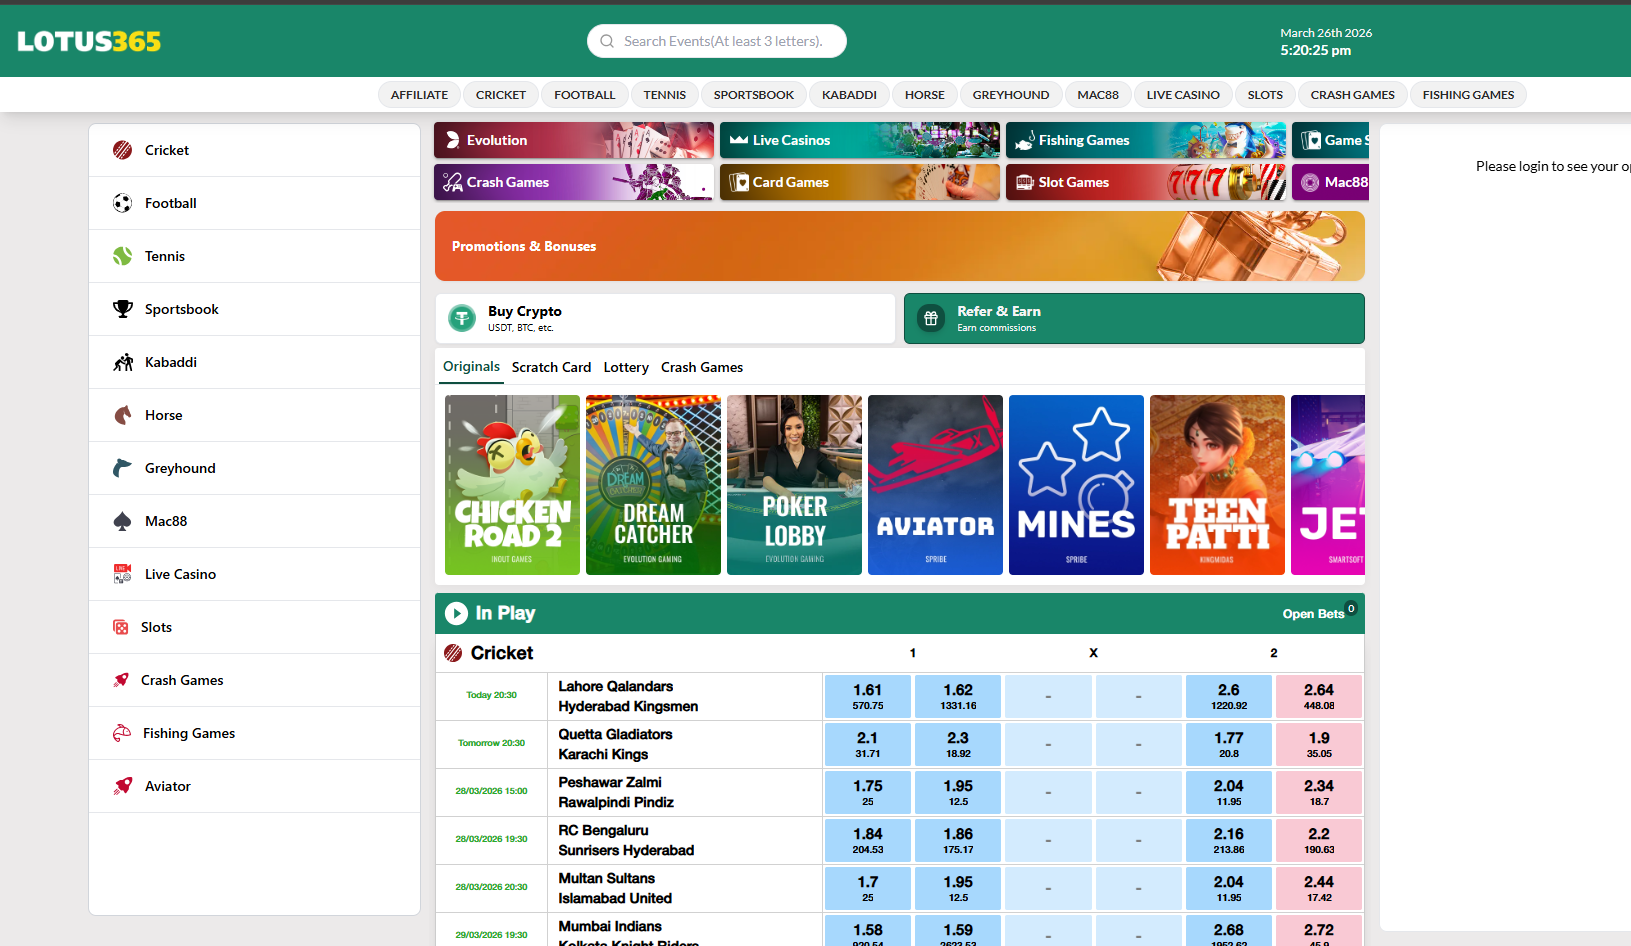This screenshot has width=1631, height=946.
Task: Select KABADDI from top navigation bar
Action: (849, 95)
